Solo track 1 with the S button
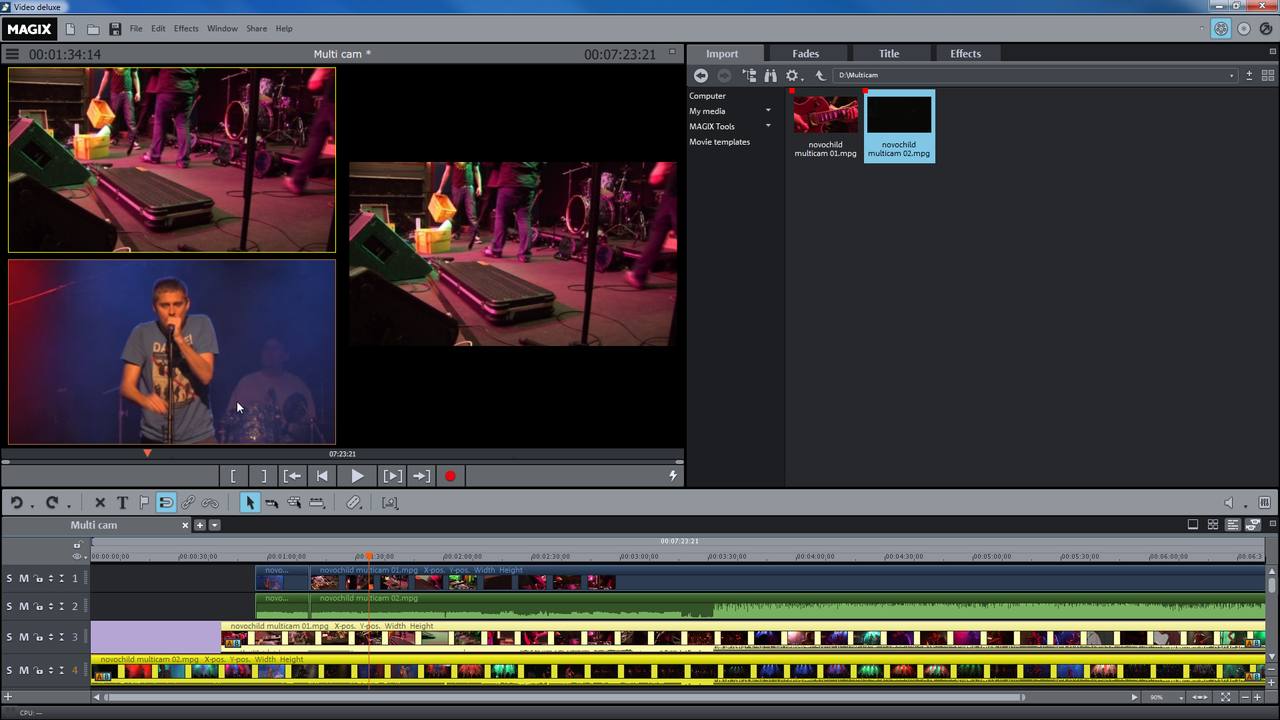 click(x=10, y=579)
